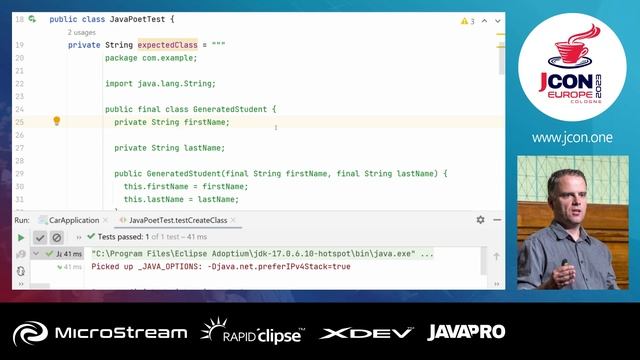Click the XDEV sponsor logo
The image size is (640, 360).
(367, 333)
